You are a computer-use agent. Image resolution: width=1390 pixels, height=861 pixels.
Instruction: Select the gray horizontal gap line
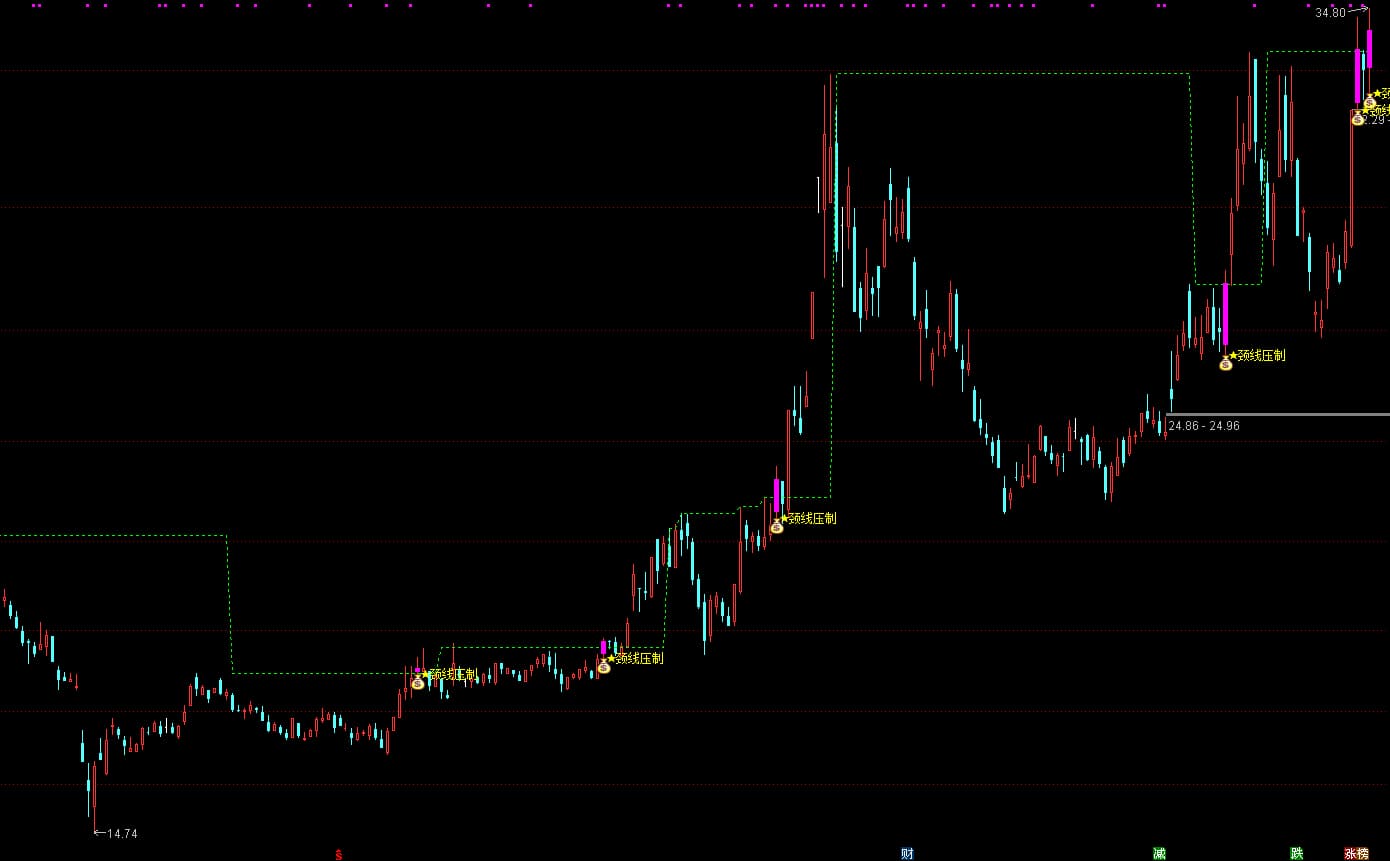click(1280, 414)
